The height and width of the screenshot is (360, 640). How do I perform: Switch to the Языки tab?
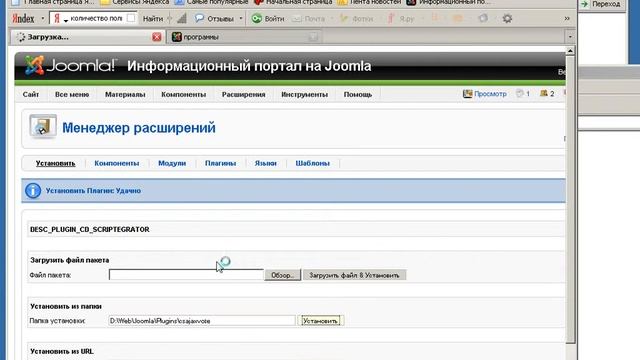point(265,163)
